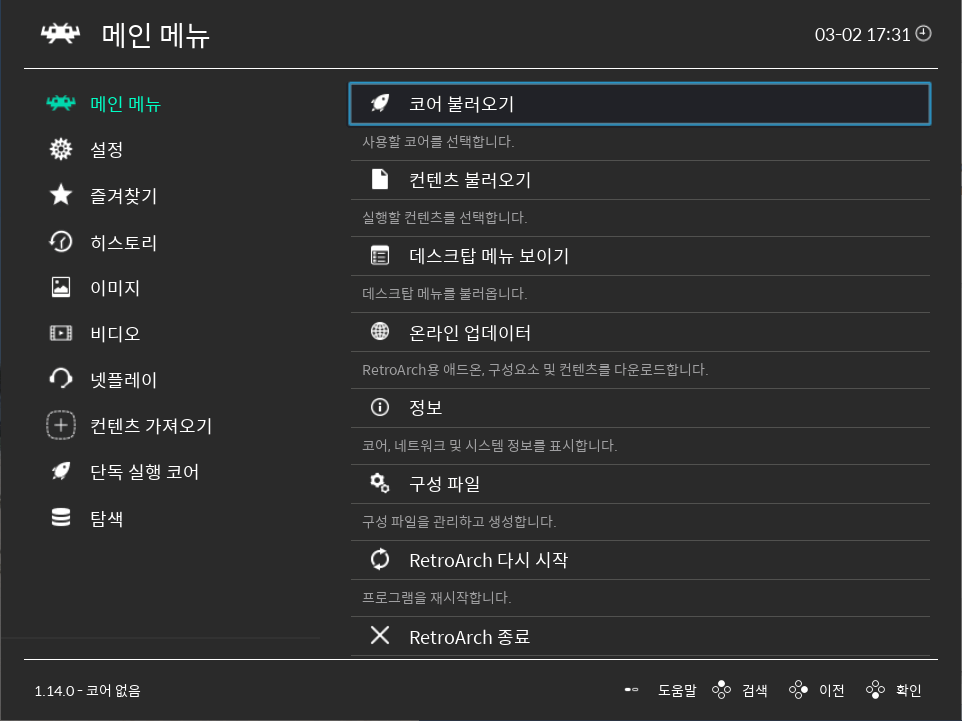Click the RetroArch invader logo in header

point(60,34)
